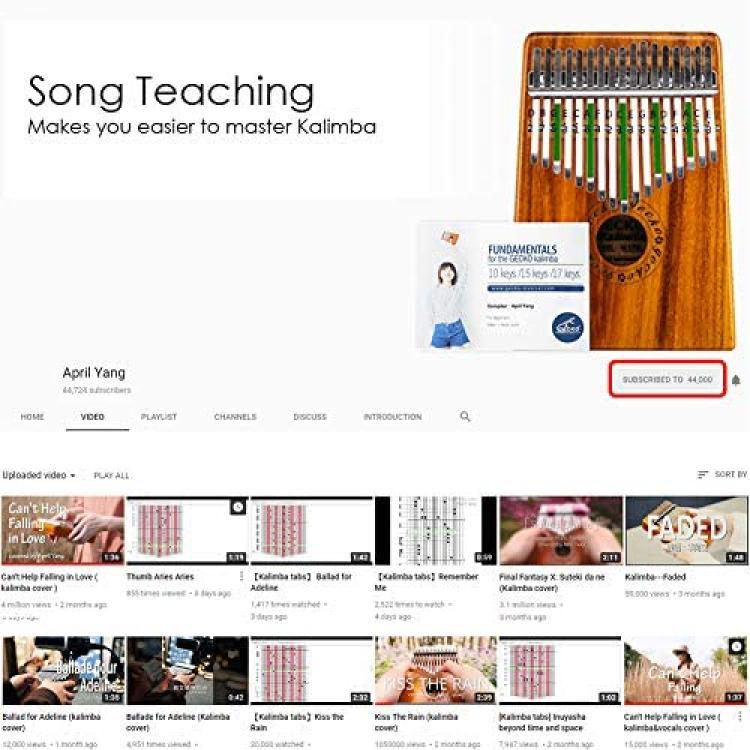Viewport: 750px width, 750px height.
Task: Open the Channels tab
Action: pyautogui.click(x=235, y=417)
